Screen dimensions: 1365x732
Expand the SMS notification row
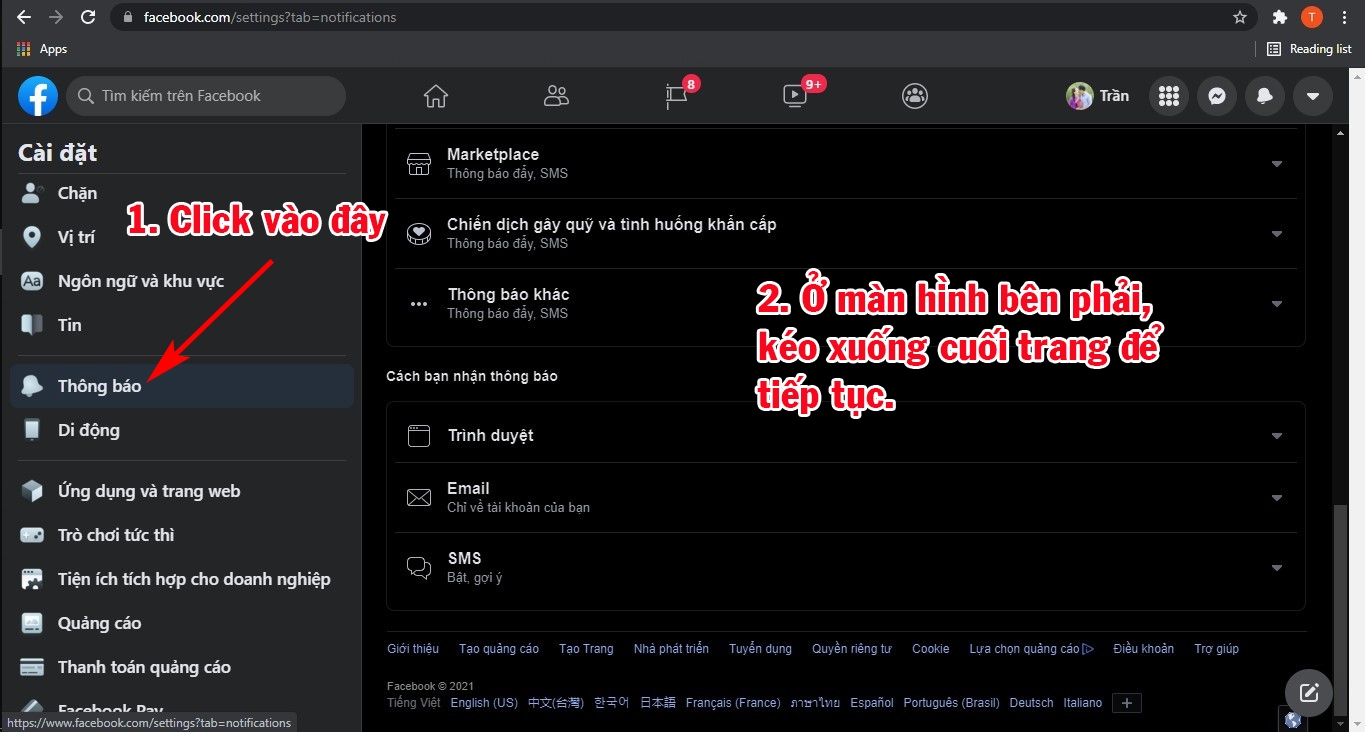coord(846,568)
